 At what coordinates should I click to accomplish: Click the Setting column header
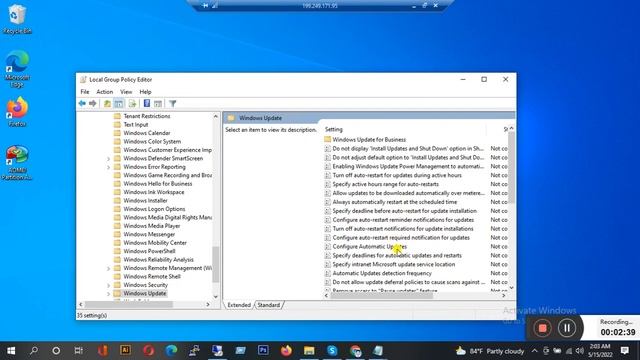tap(333, 129)
